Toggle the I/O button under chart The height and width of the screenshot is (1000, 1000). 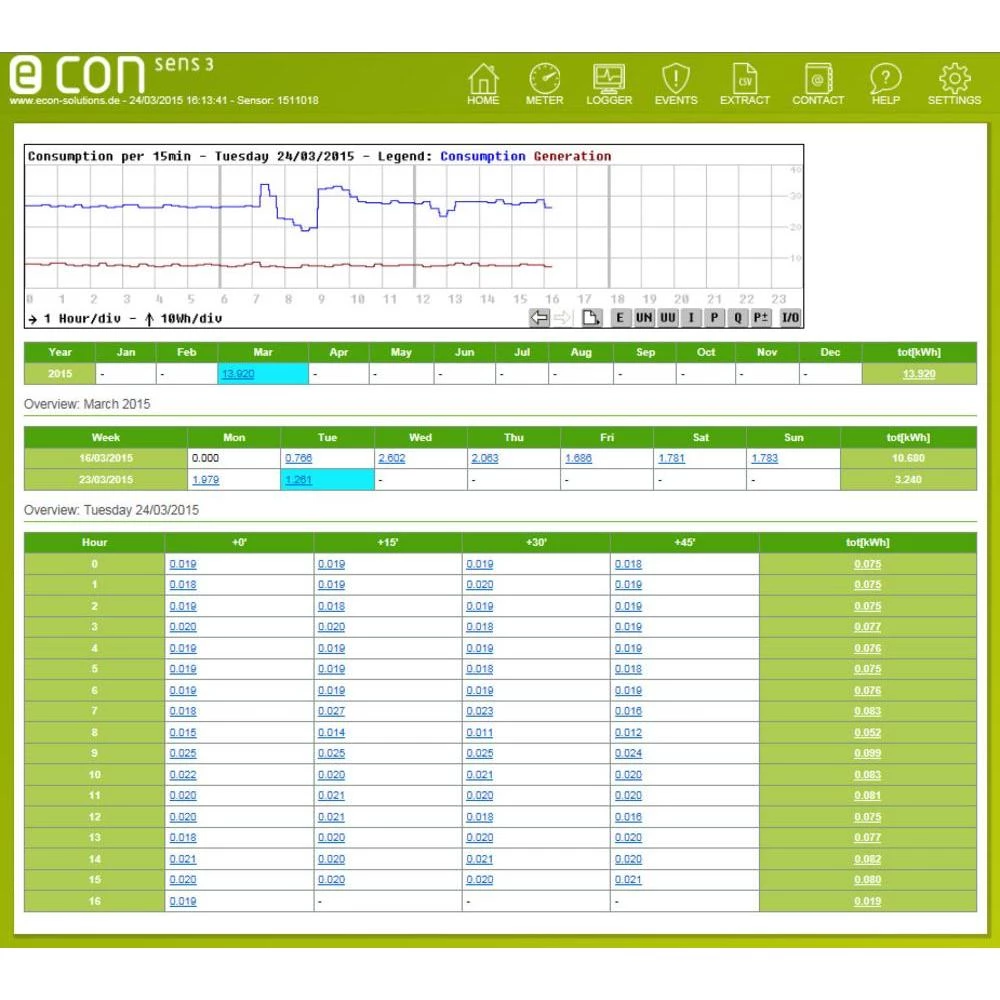(x=790, y=318)
